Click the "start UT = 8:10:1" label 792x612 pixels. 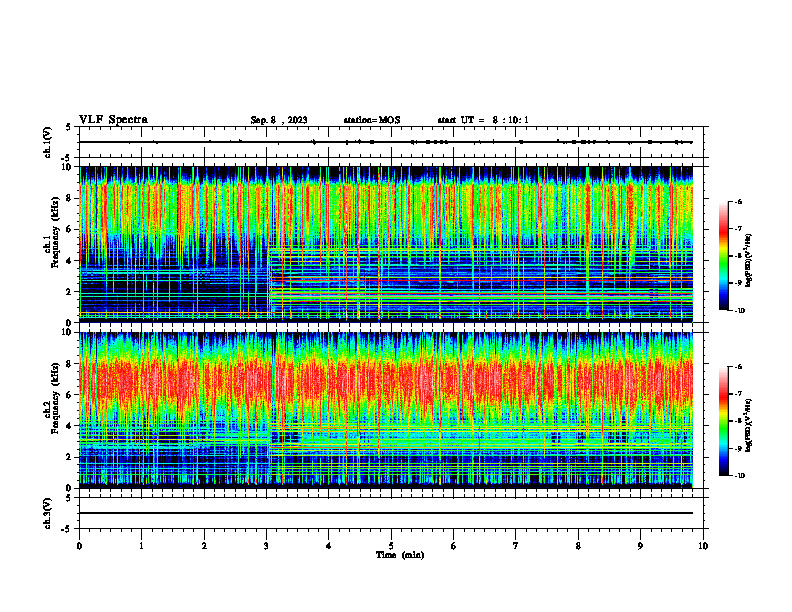483,120
